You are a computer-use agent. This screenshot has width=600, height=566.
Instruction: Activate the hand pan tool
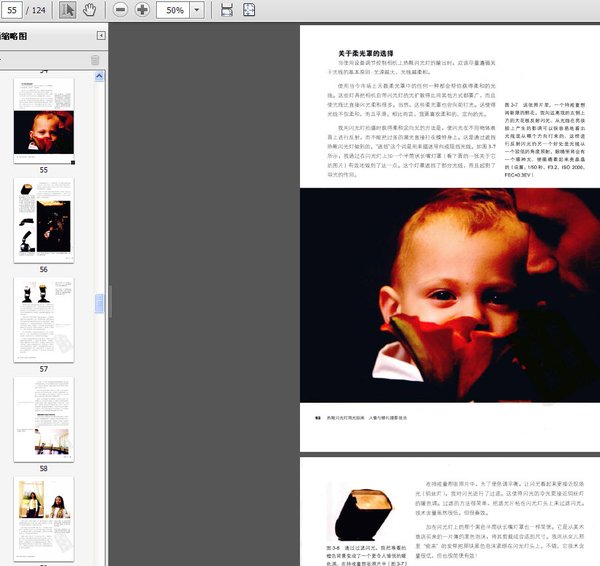point(90,10)
